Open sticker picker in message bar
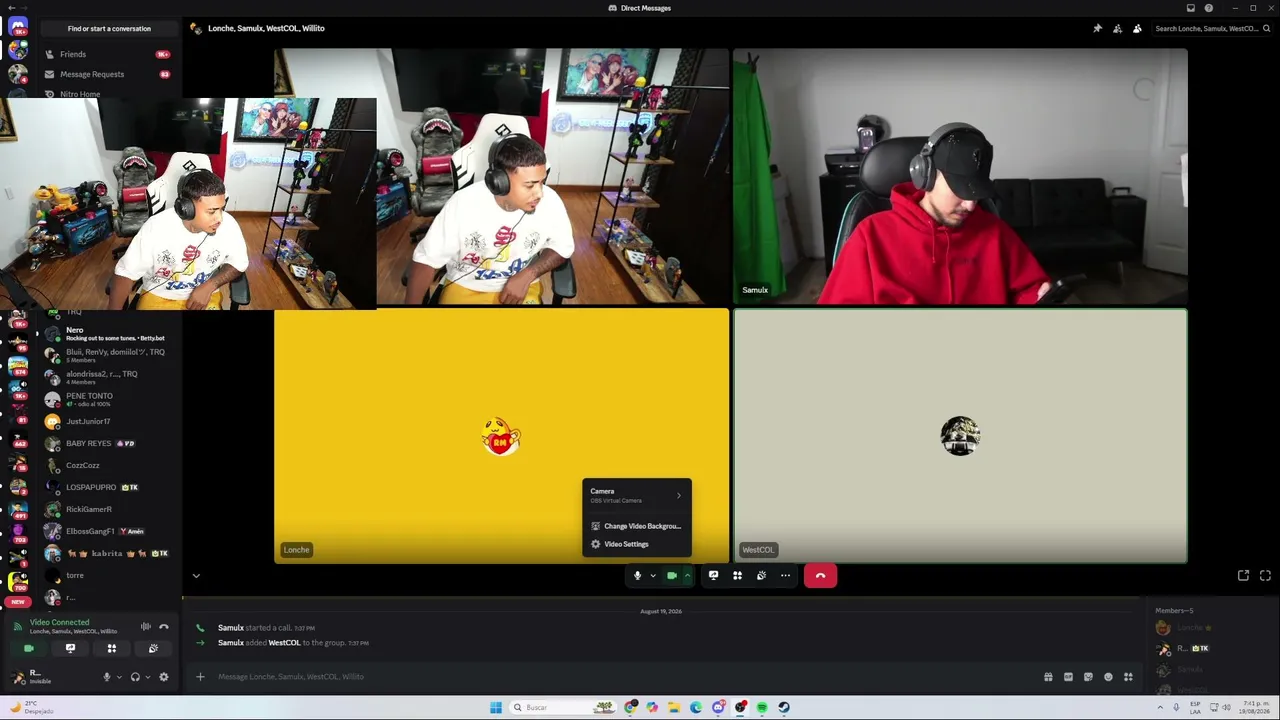 1088,677
